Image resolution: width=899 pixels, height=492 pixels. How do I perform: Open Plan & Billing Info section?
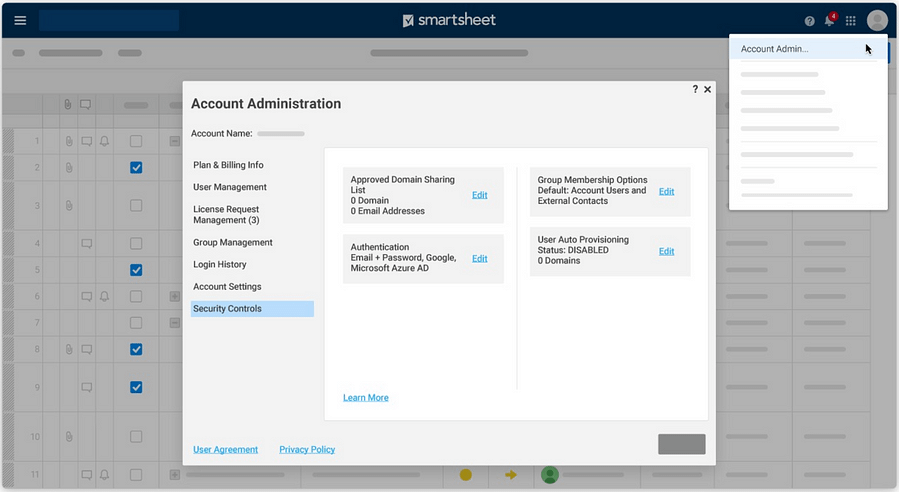tap(228, 165)
